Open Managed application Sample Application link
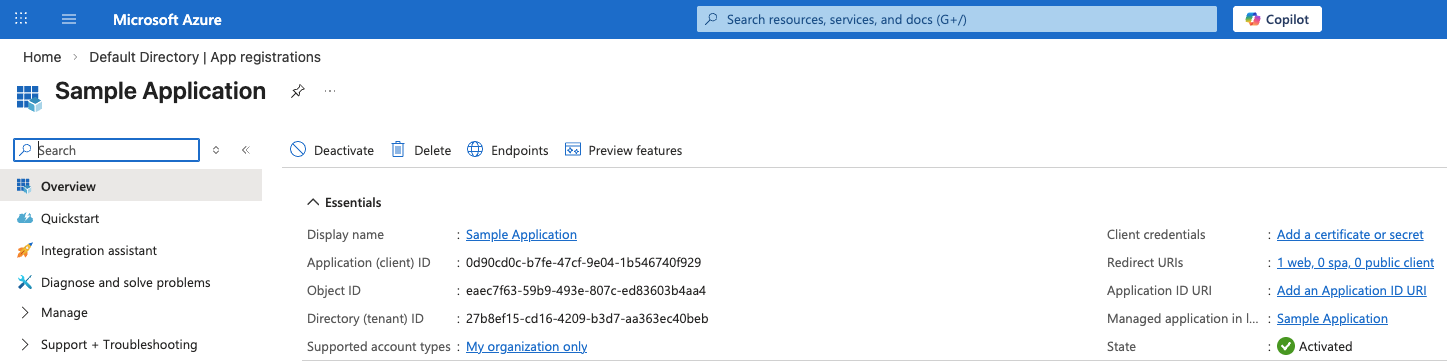The width and height of the screenshot is (1447, 362). [x=1332, y=318]
